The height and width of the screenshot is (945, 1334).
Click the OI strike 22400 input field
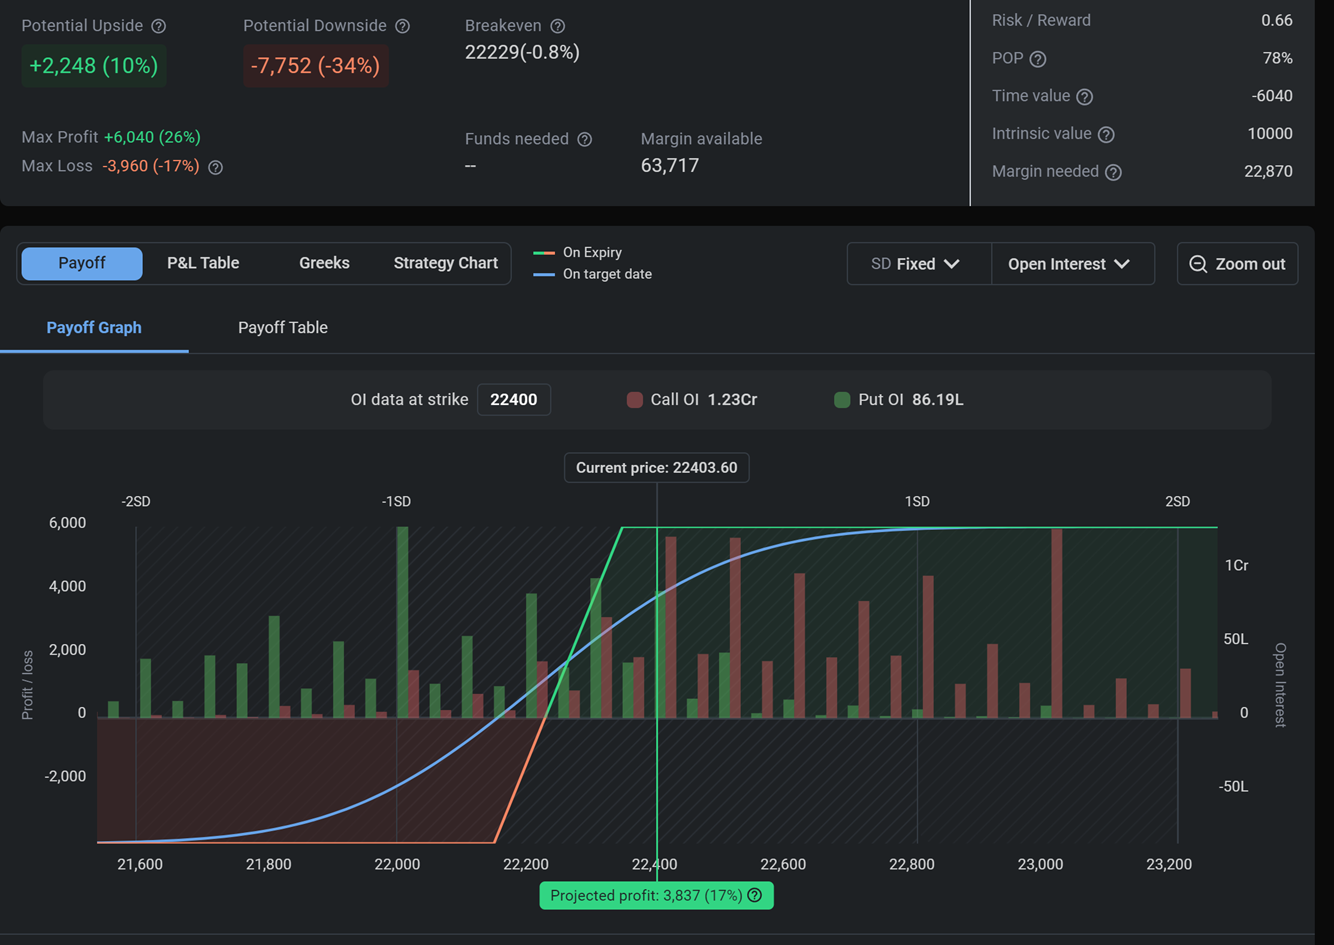click(x=514, y=400)
